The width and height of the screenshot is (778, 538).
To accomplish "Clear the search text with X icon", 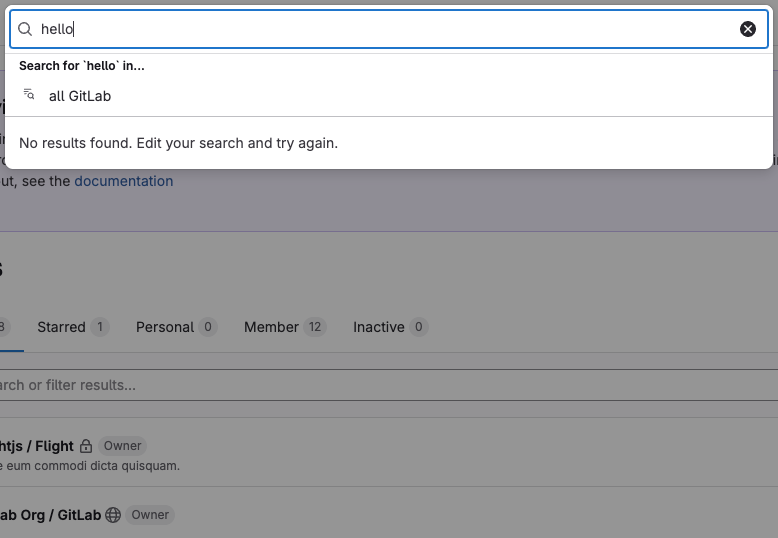I will click(x=748, y=29).
